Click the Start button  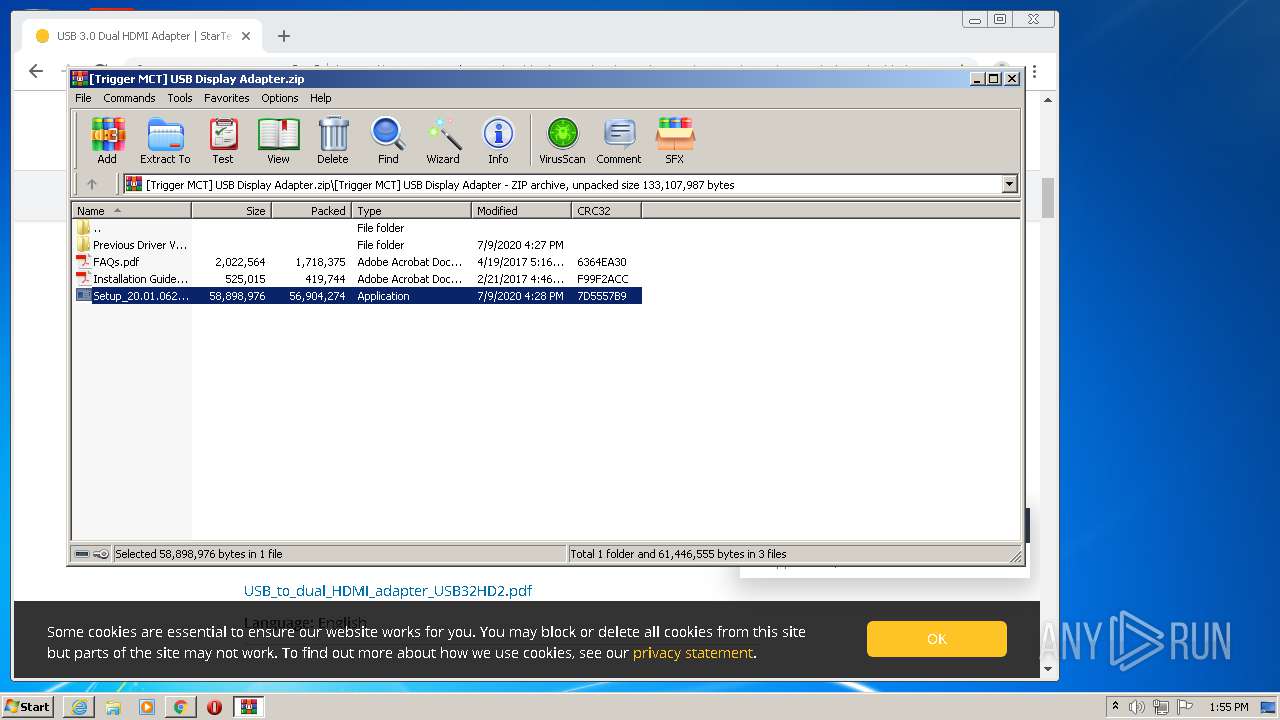(x=28, y=707)
